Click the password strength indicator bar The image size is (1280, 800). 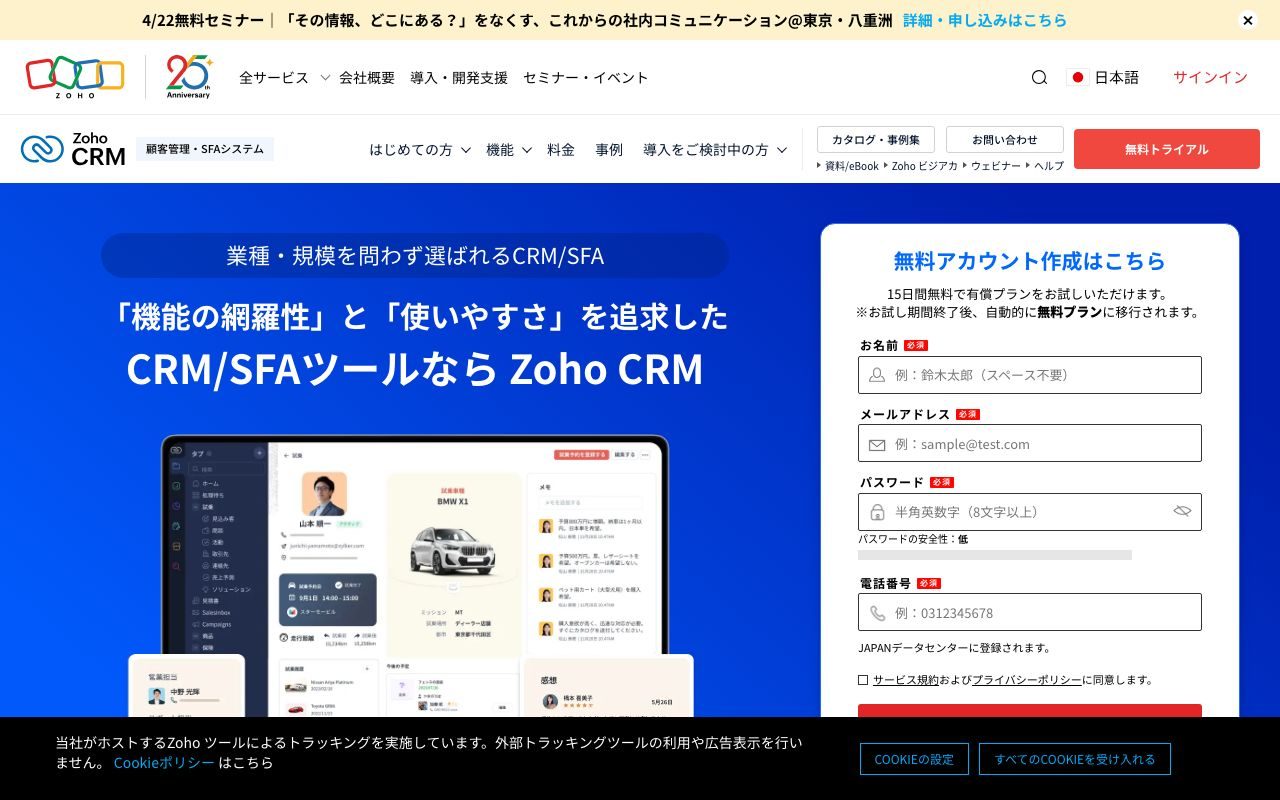[994, 557]
